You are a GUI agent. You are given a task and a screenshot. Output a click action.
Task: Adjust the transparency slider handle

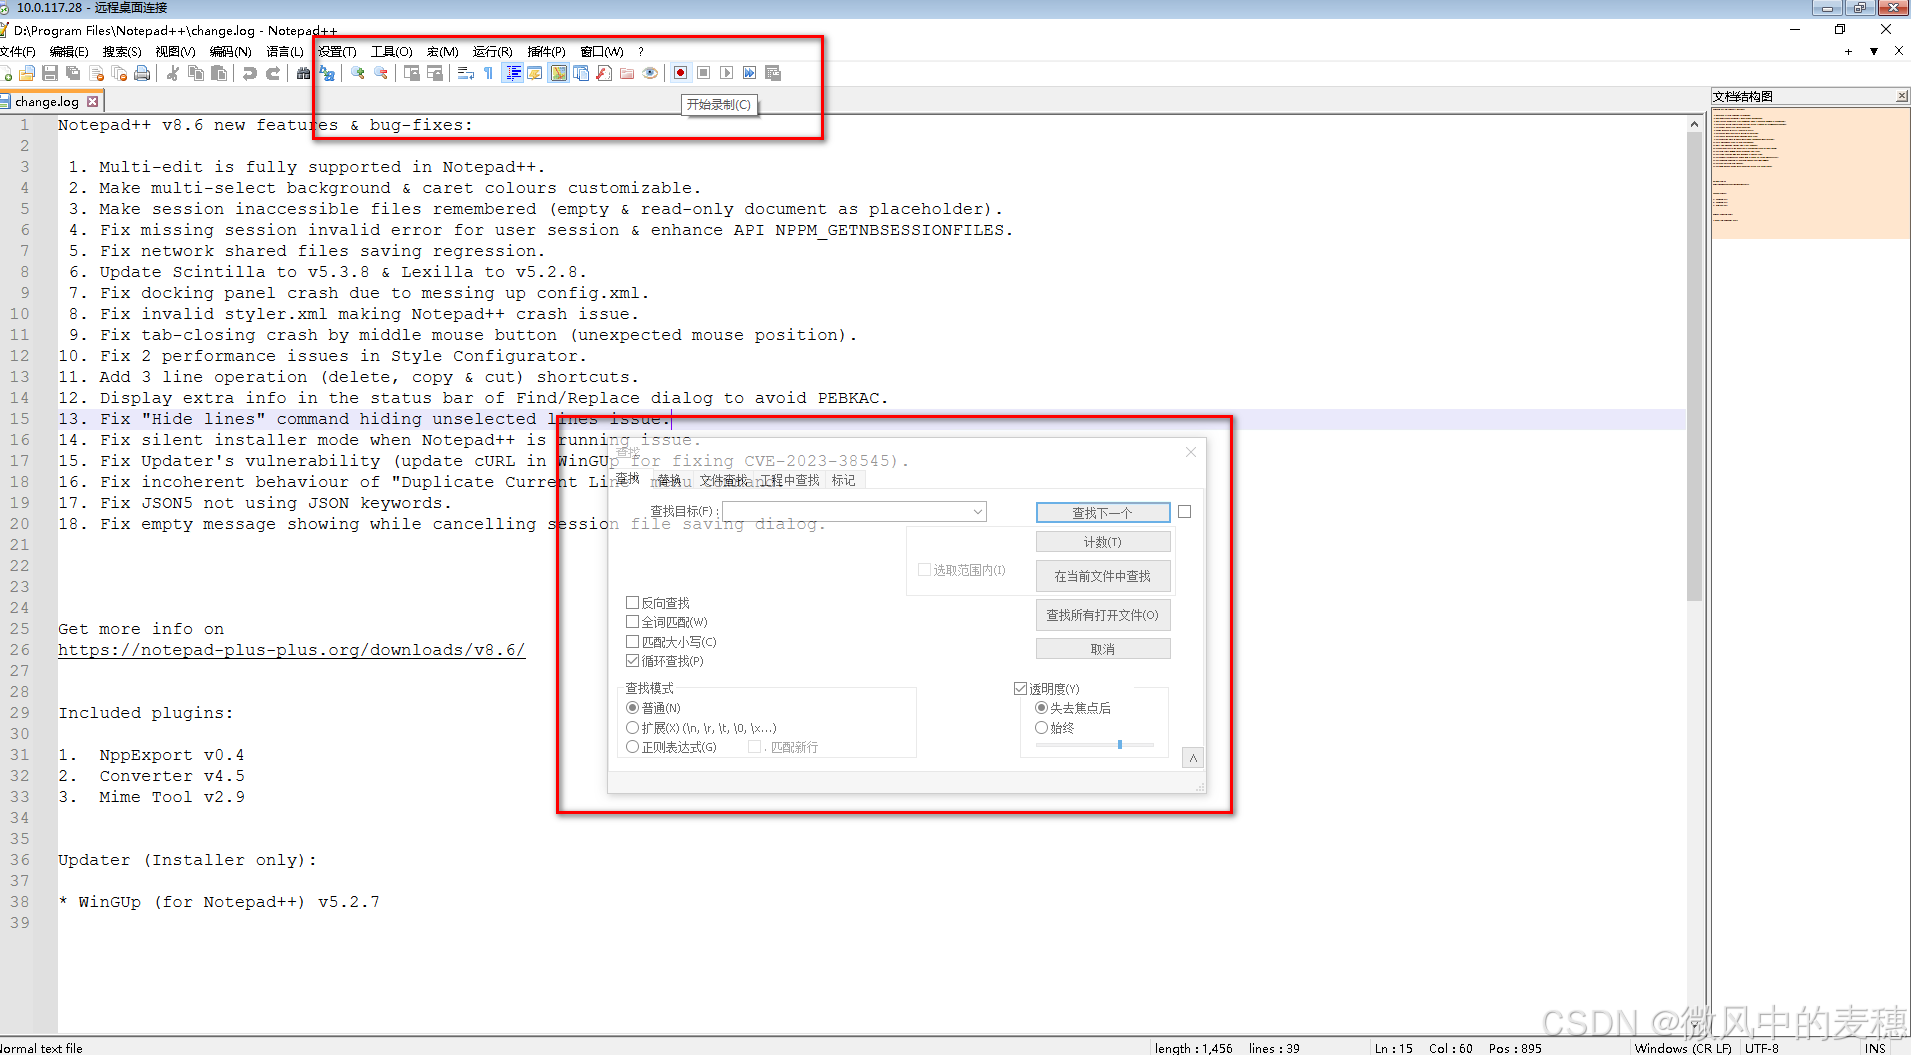(x=1120, y=744)
